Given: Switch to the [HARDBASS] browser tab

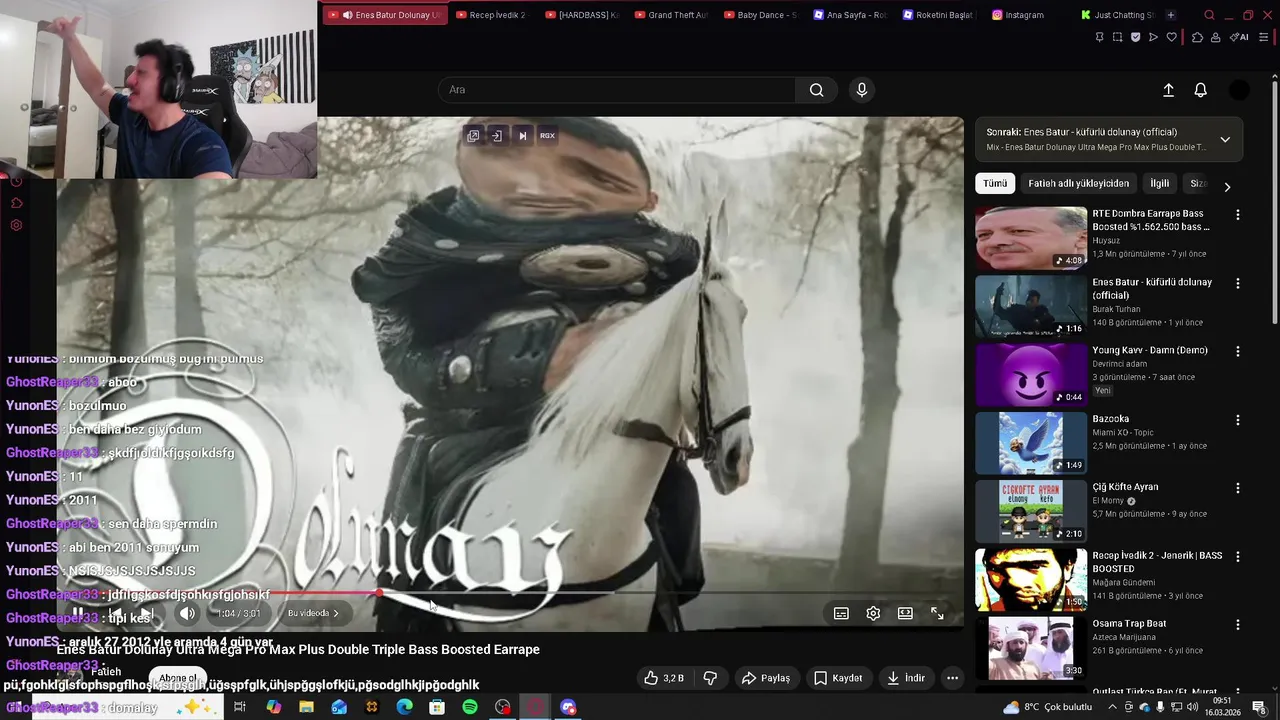Looking at the screenshot, I should 581,15.
